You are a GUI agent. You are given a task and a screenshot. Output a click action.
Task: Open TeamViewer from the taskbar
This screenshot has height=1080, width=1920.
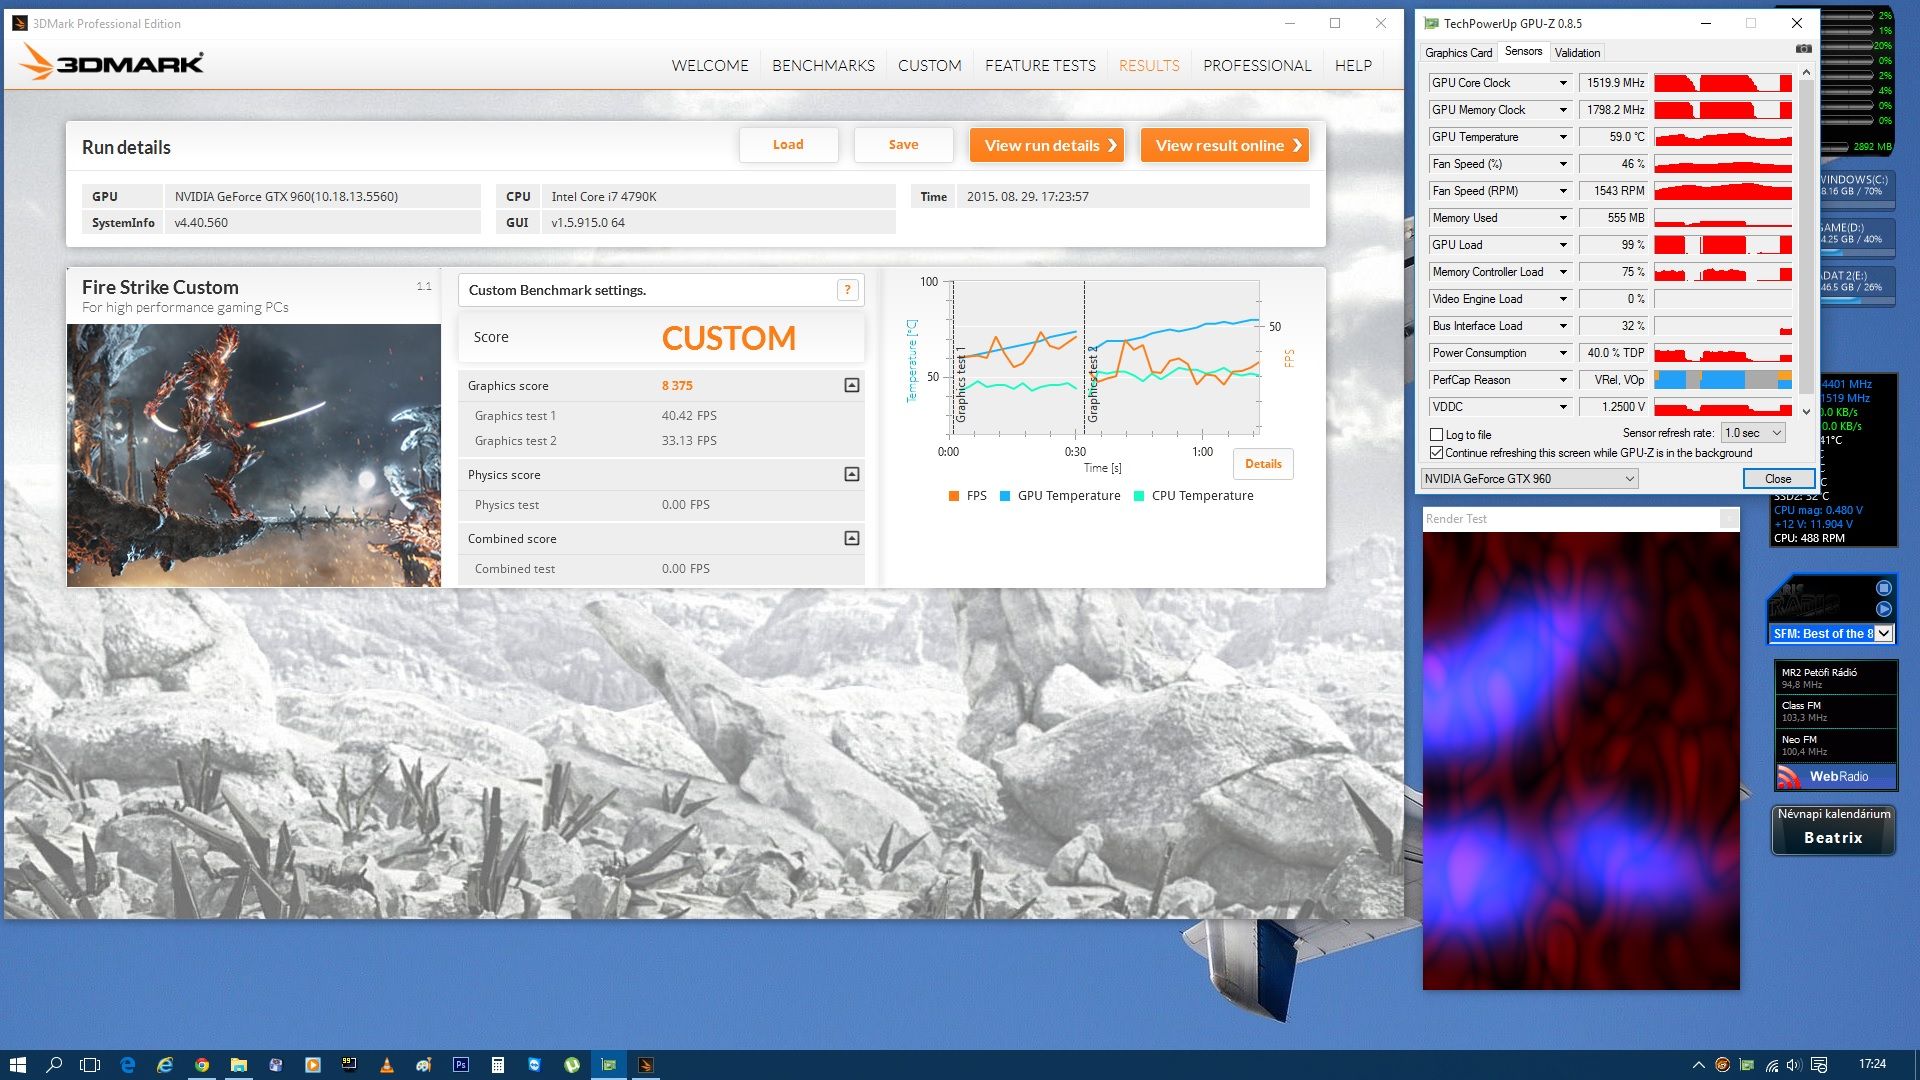(535, 1065)
